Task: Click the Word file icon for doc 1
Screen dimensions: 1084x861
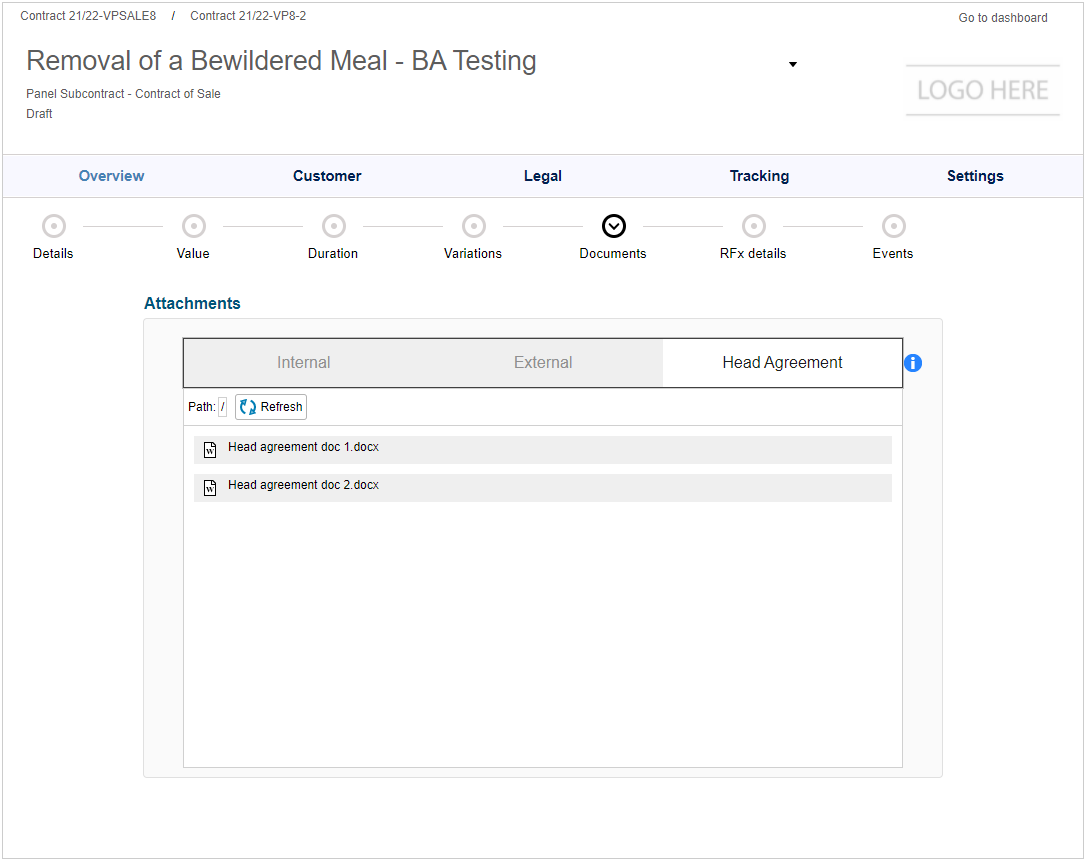Action: tap(210, 450)
